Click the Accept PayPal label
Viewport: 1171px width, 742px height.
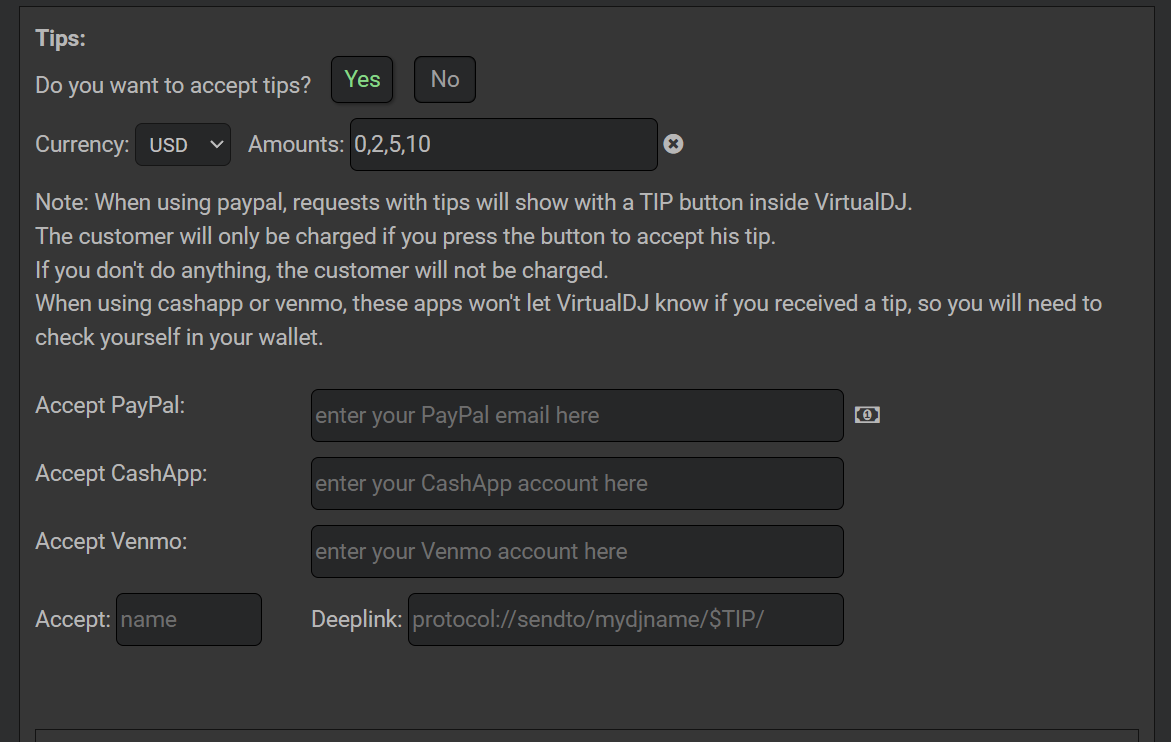[110, 405]
